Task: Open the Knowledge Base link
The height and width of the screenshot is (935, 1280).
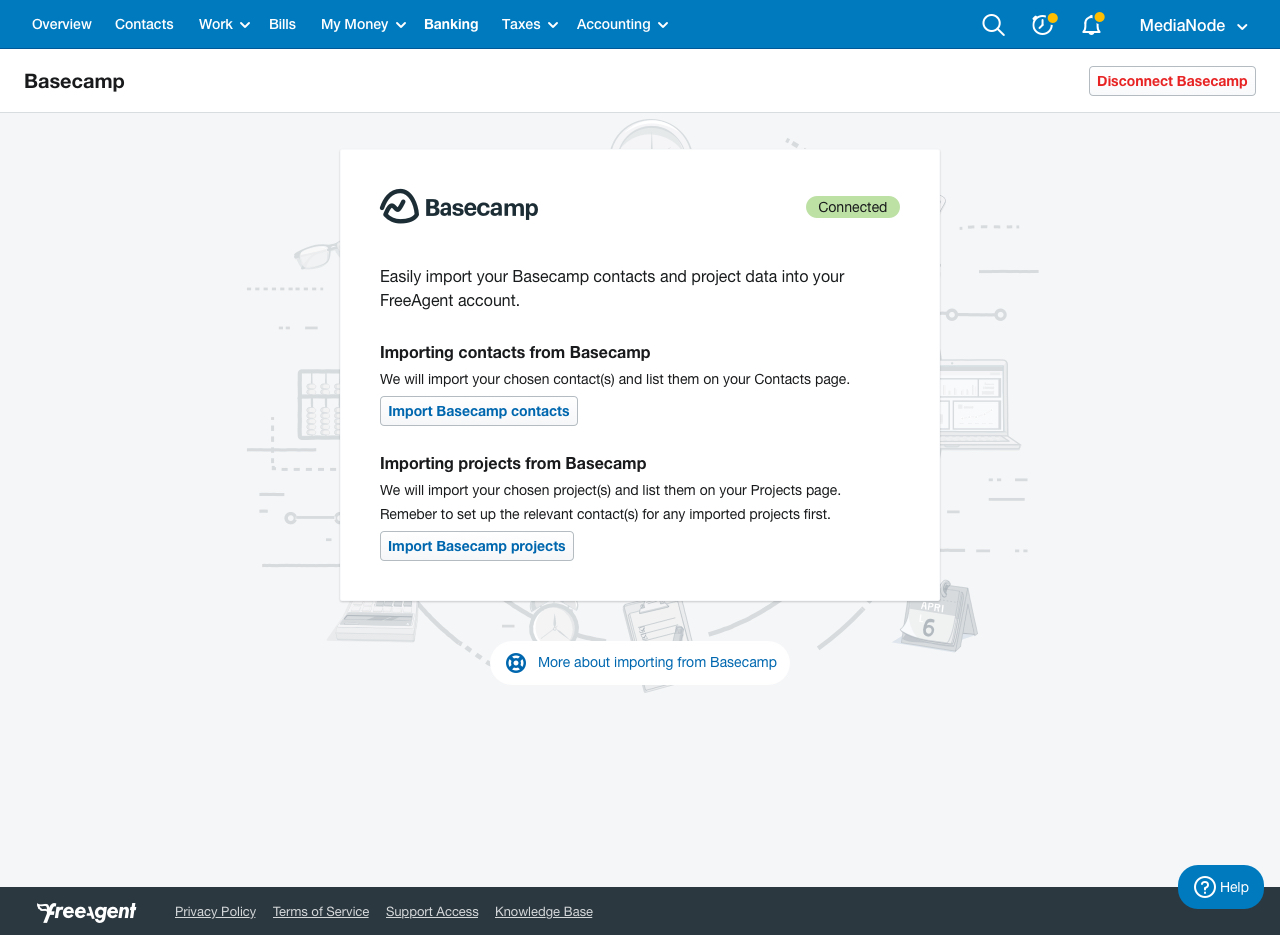Action: pos(543,911)
